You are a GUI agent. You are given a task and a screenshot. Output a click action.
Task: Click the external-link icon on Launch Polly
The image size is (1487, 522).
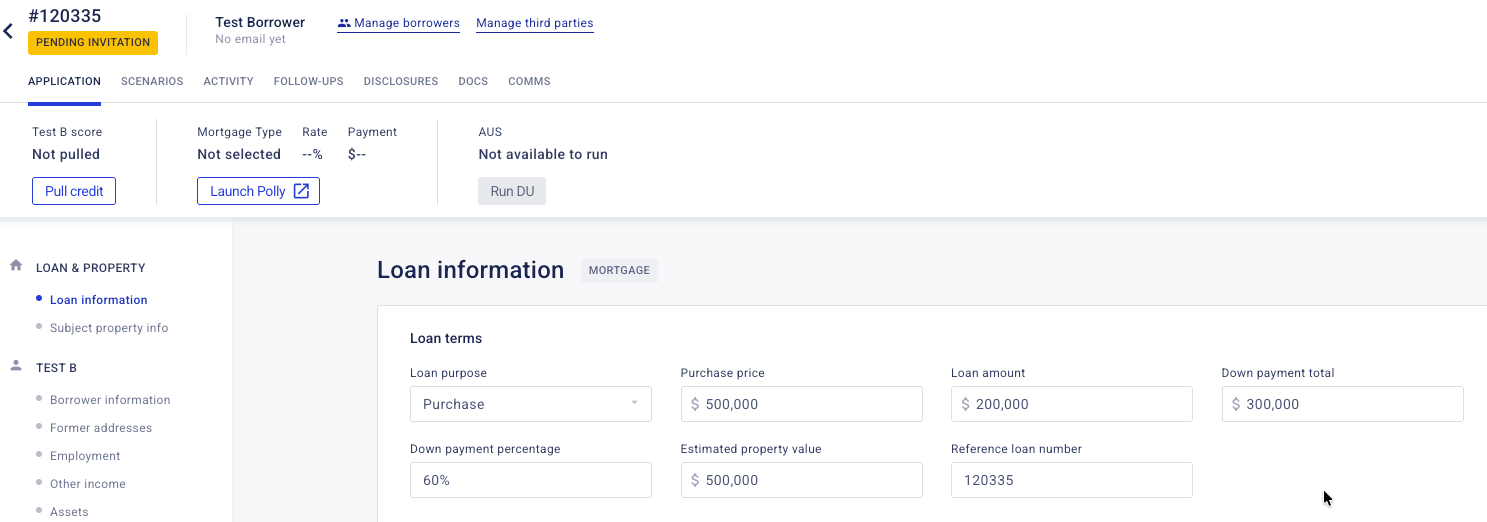[301, 191]
